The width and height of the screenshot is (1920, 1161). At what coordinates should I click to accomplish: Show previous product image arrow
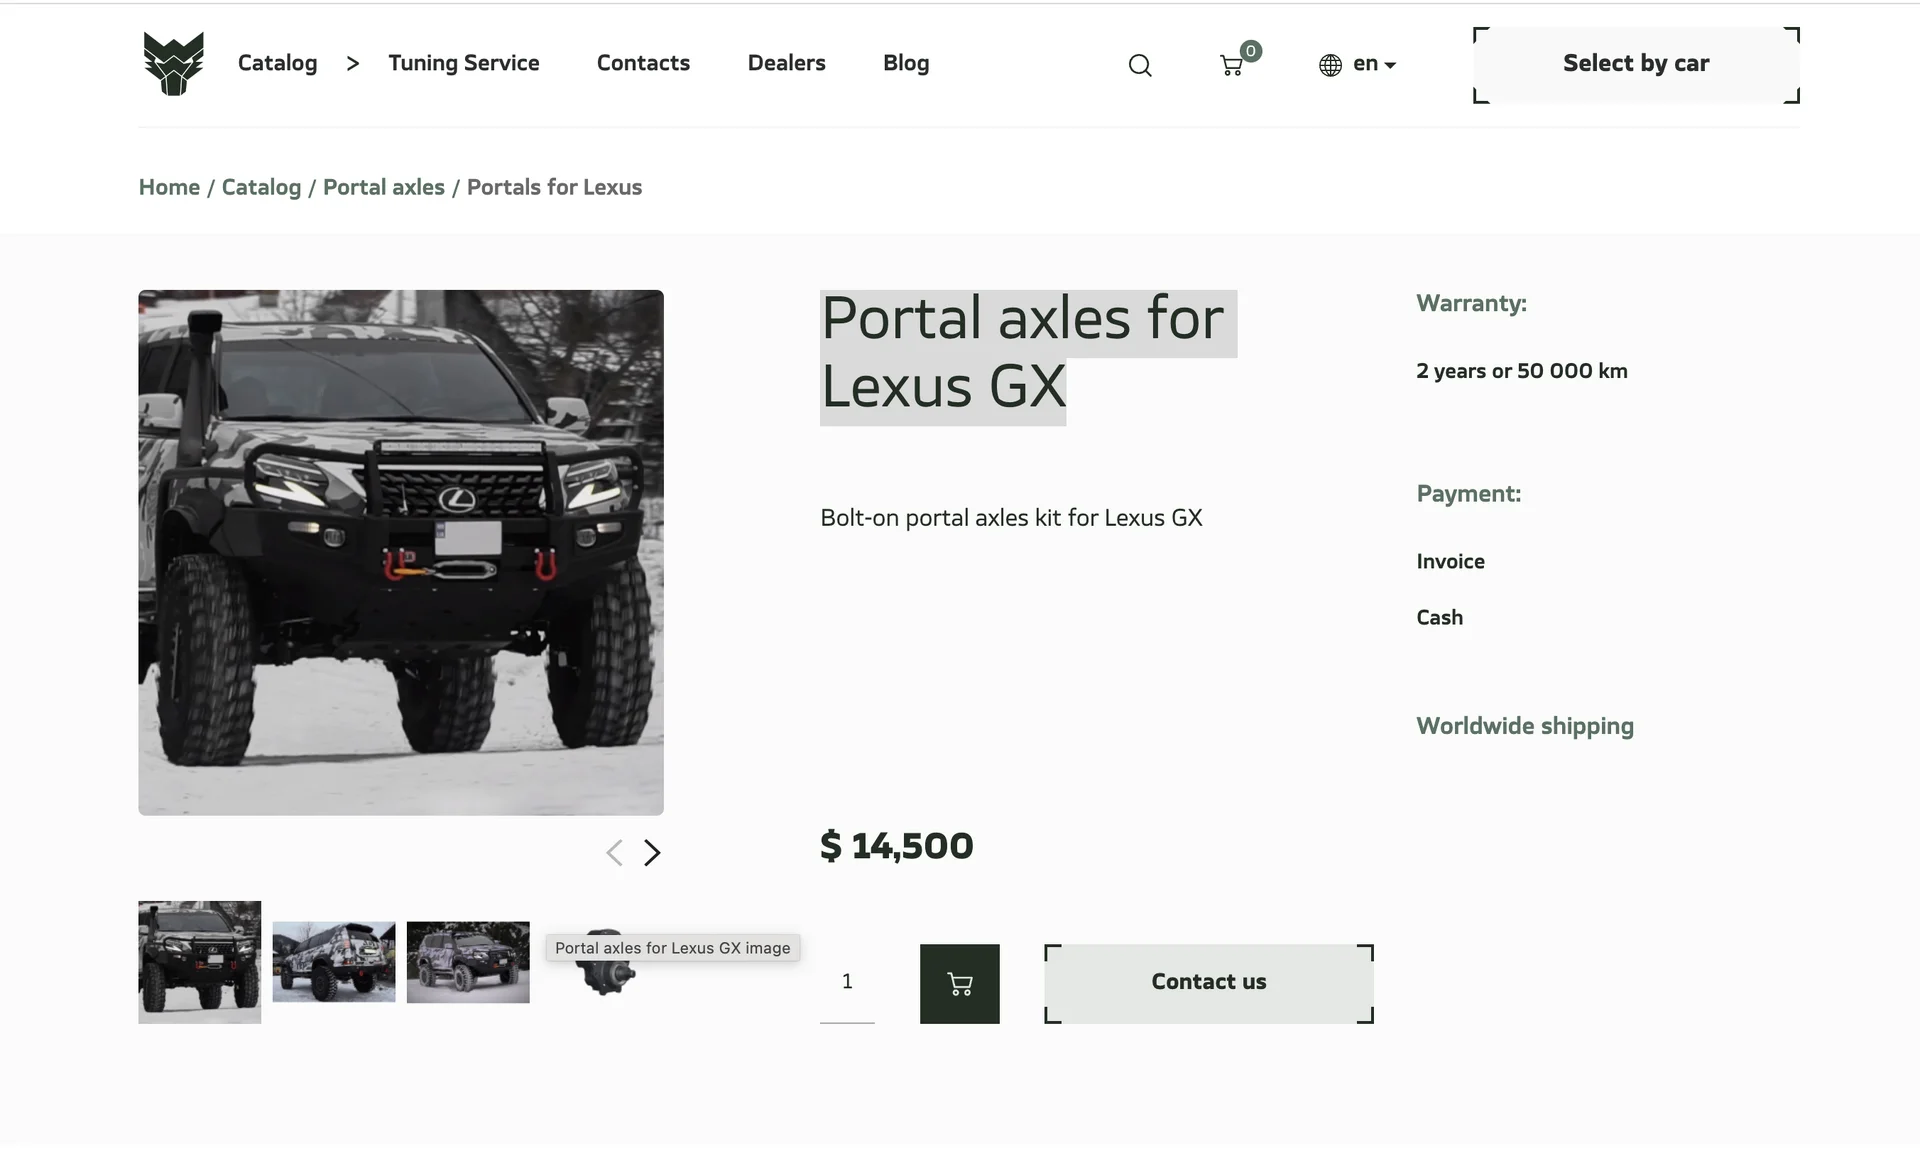click(x=614, y=852)
